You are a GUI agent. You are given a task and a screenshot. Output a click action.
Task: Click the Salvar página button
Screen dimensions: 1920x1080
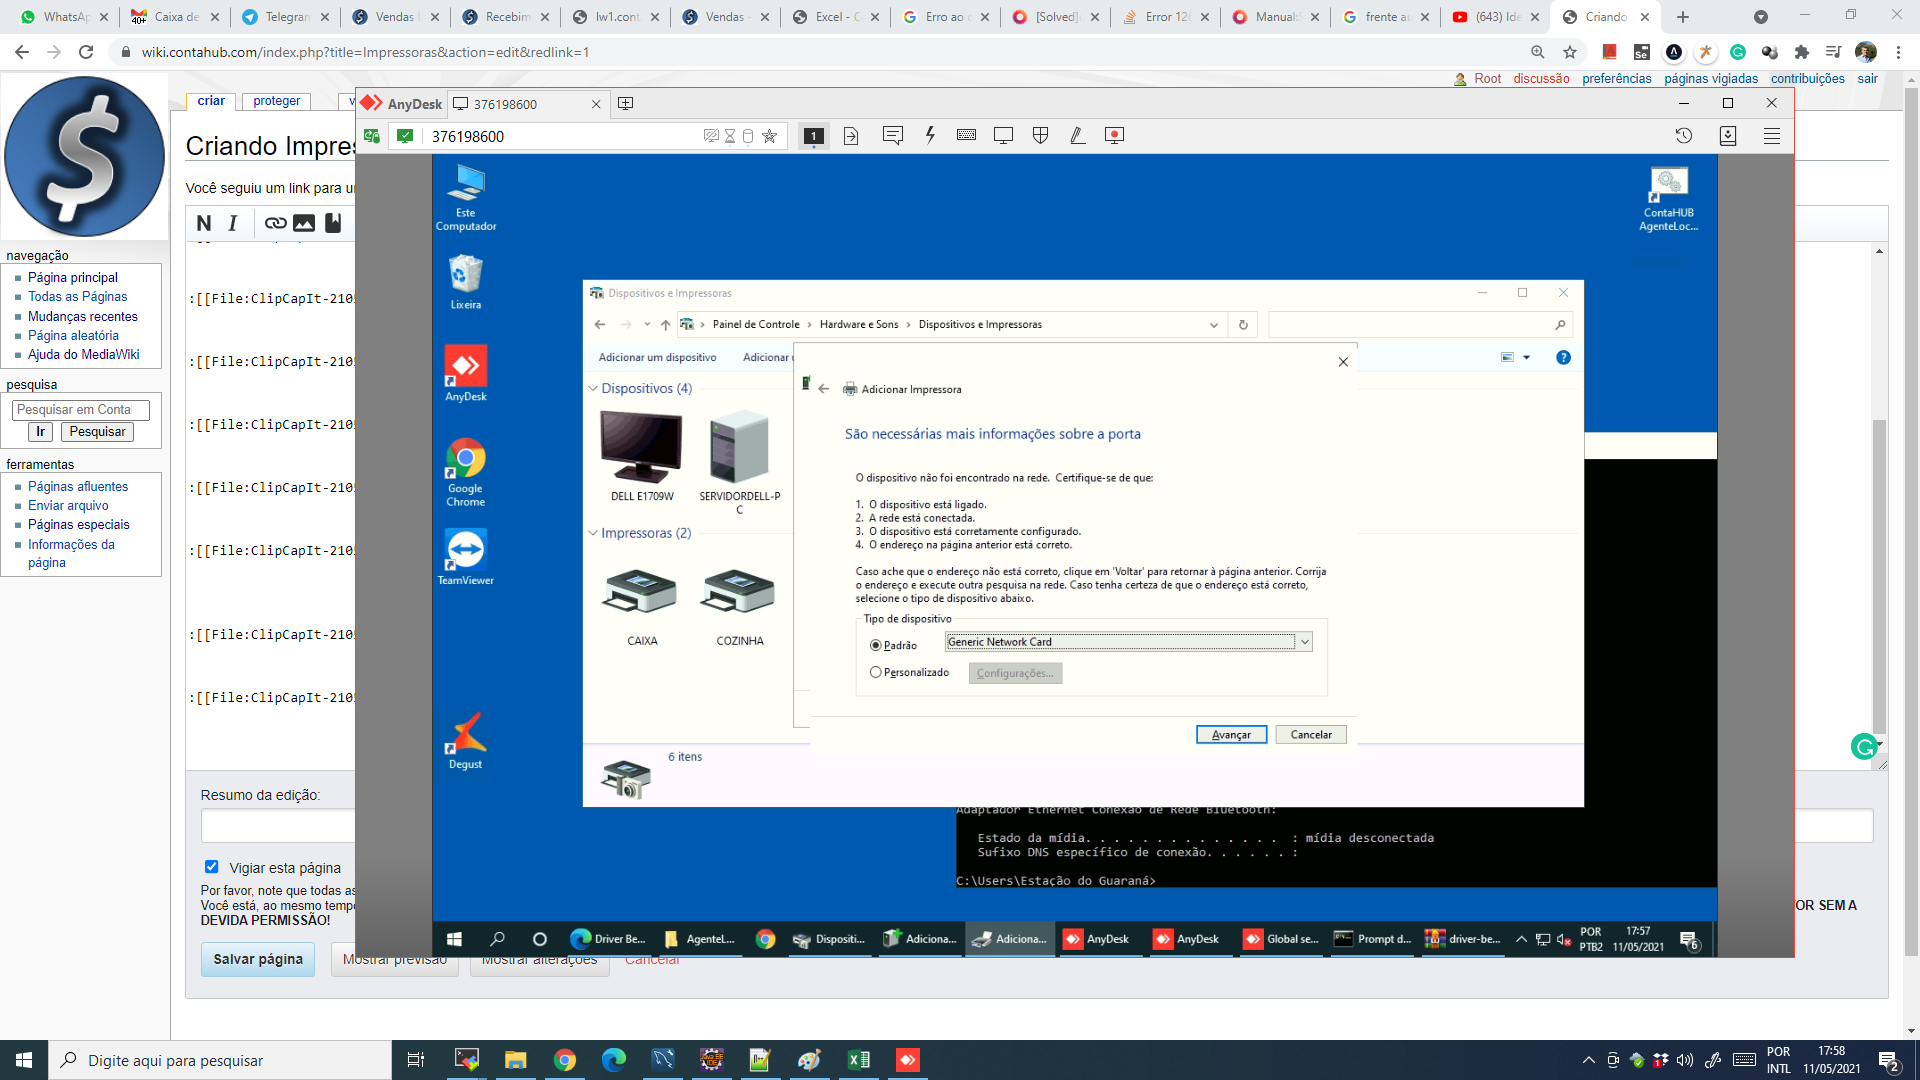tap(258, 959)
